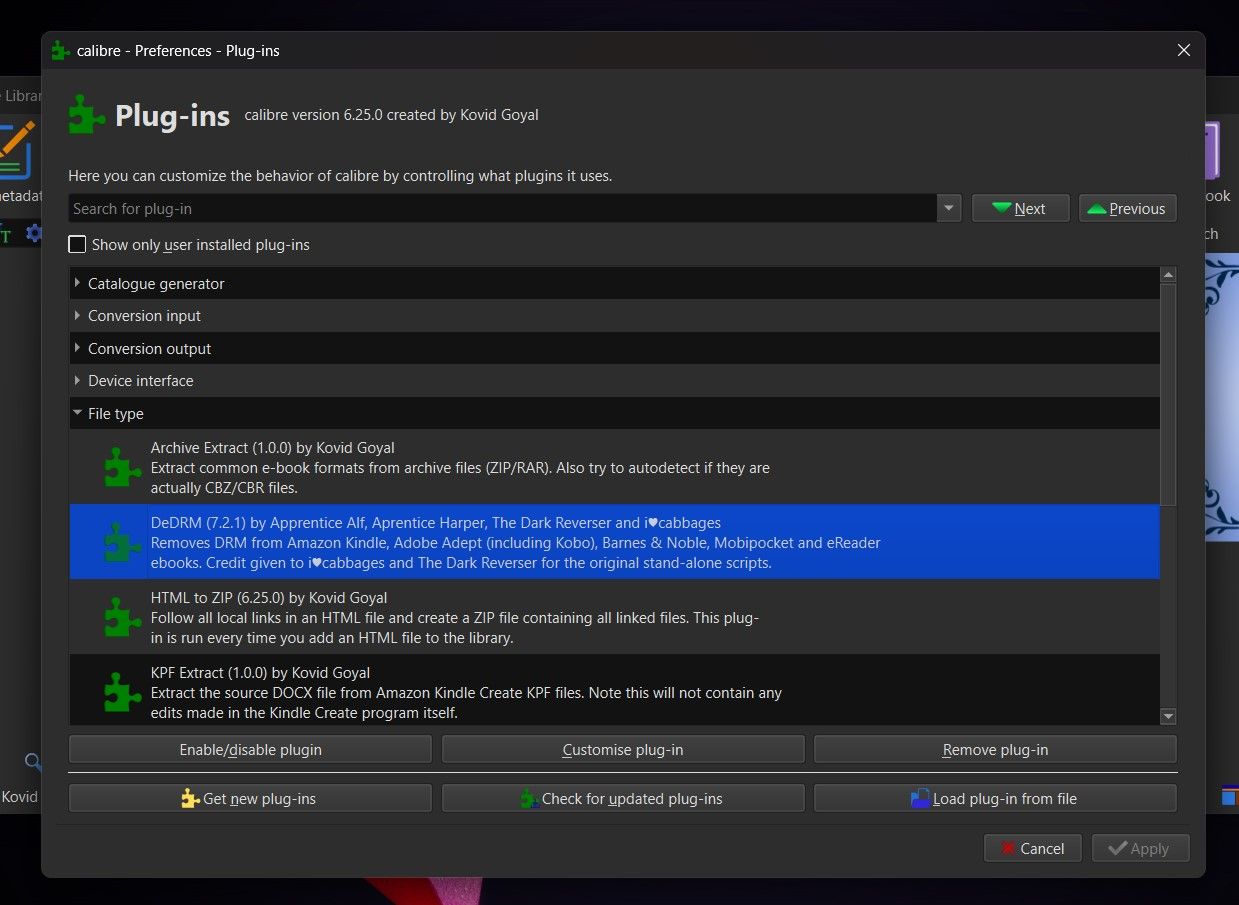Expand the Catalogue generator category
Screen dimensions: 1239x905
[x=77, y=283]
